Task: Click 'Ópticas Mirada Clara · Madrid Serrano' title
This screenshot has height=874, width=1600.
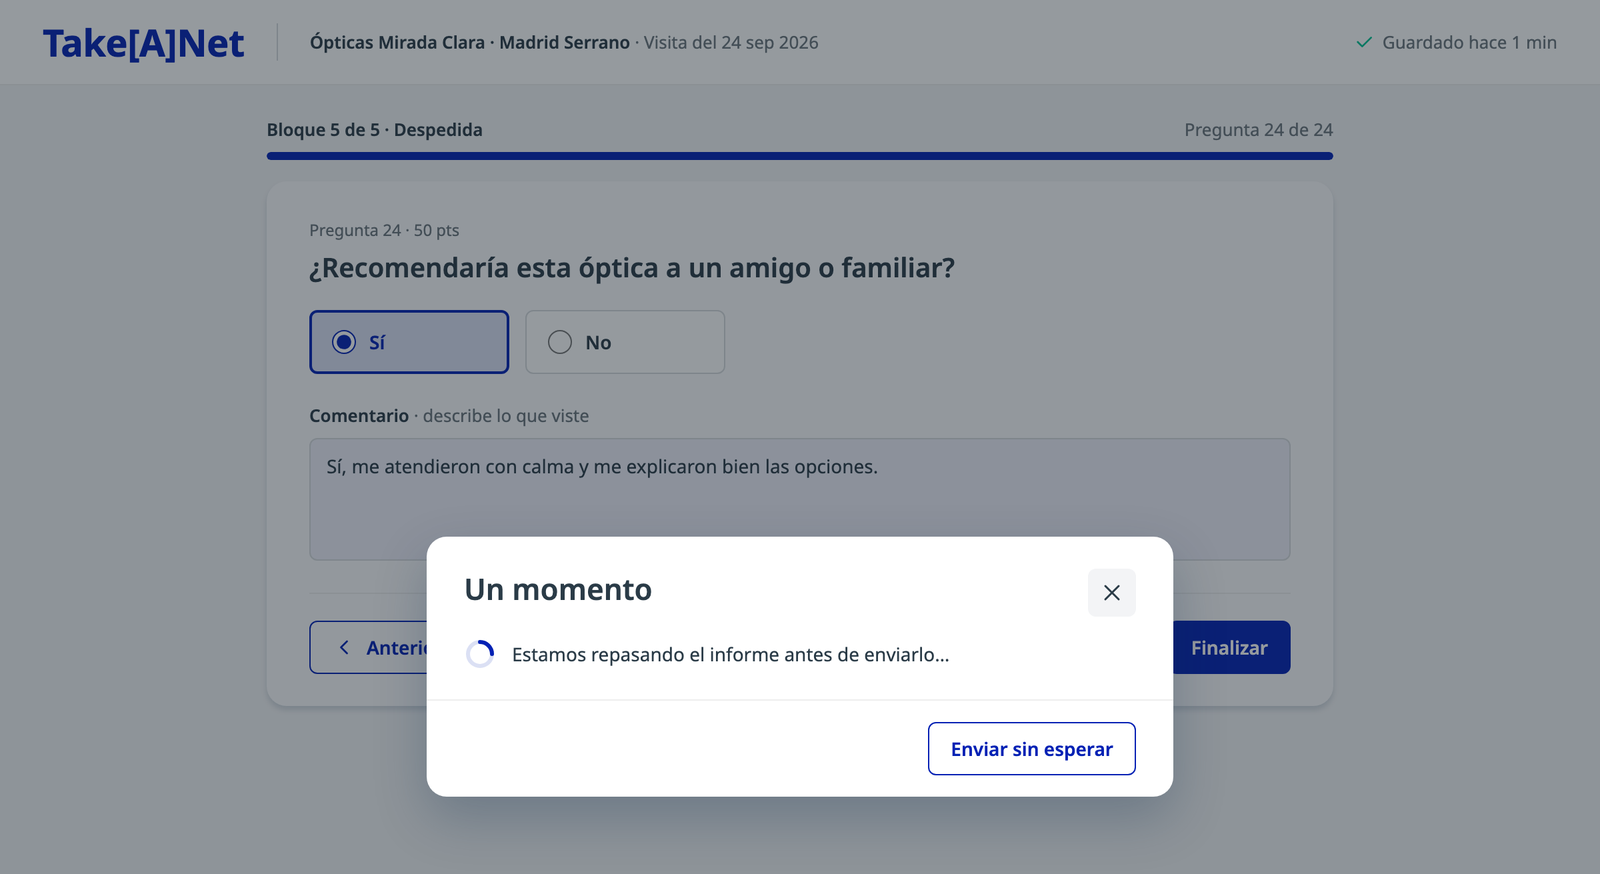Action: (x=470, y=43)
